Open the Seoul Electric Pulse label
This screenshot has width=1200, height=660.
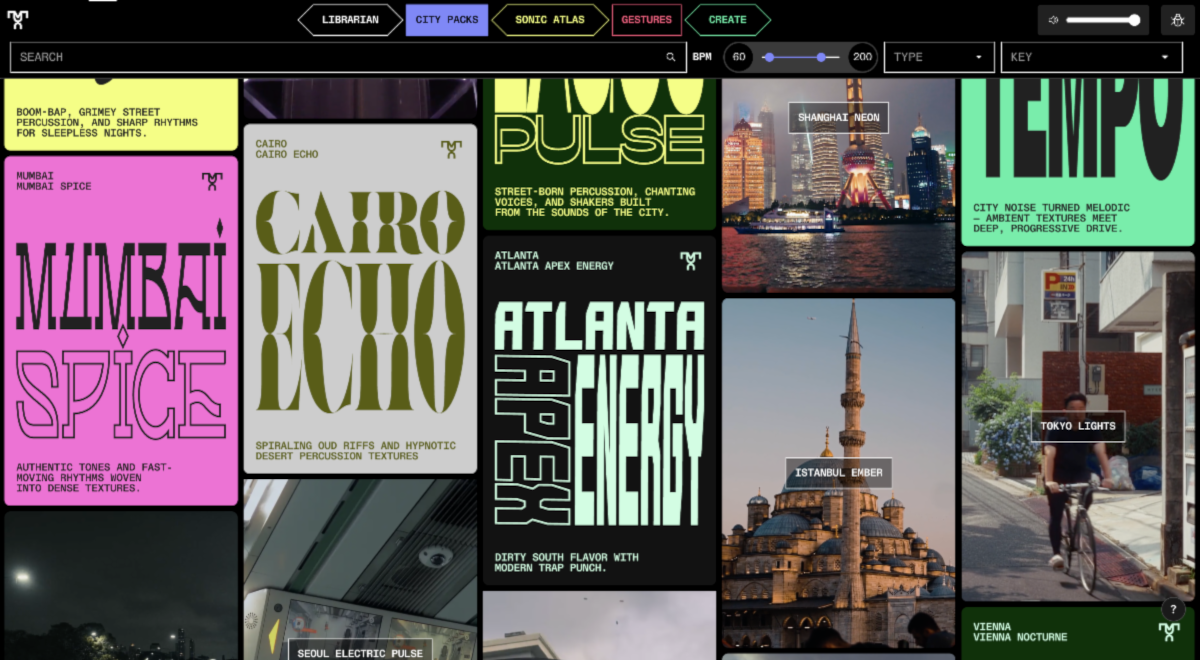click(x=360, y=651)
